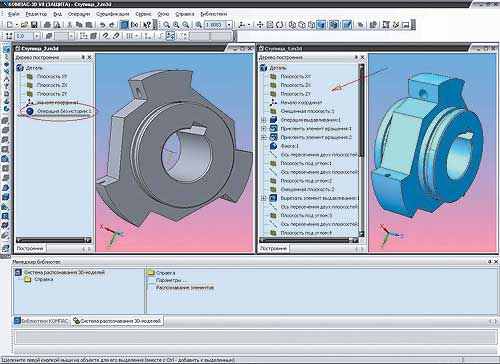
Task: Open the Справка folder in library contents
Action: 165,273
